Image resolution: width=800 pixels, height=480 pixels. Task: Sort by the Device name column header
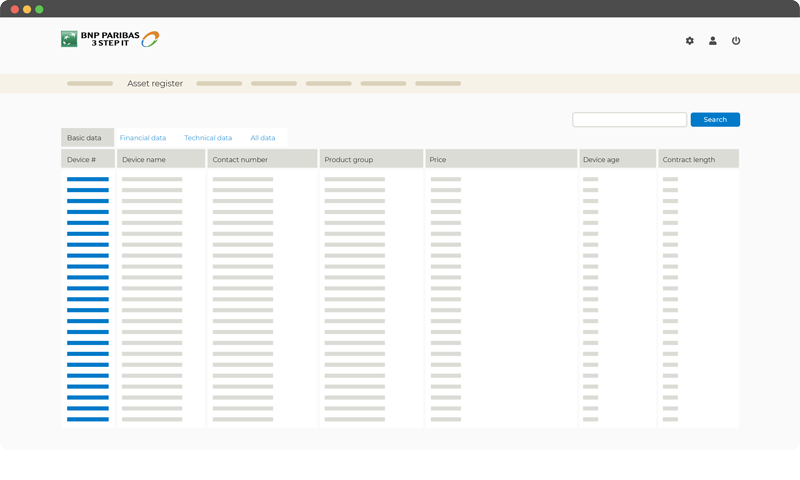tap(144, 160)
